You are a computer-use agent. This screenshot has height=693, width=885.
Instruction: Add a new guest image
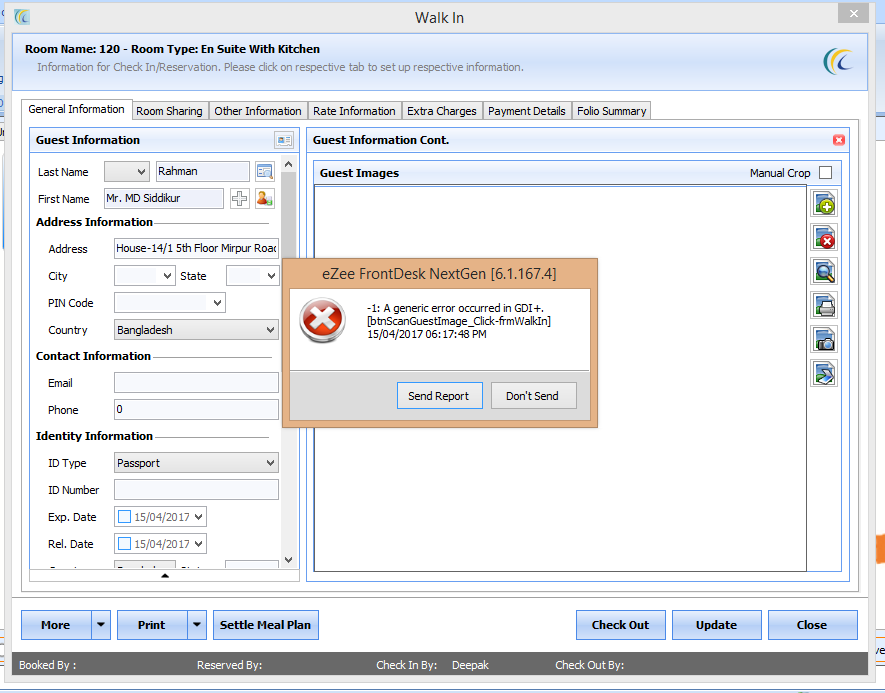pos(824,204)
